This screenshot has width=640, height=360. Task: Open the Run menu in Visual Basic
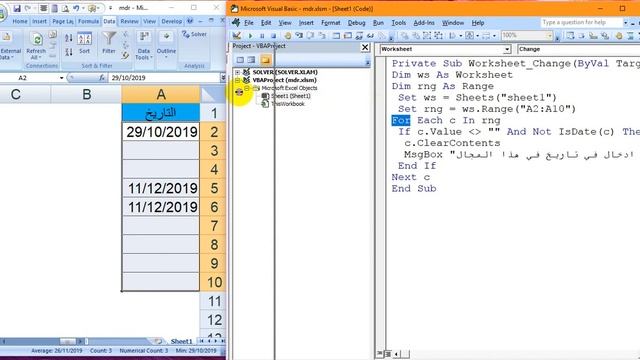(x=378, y=23)
